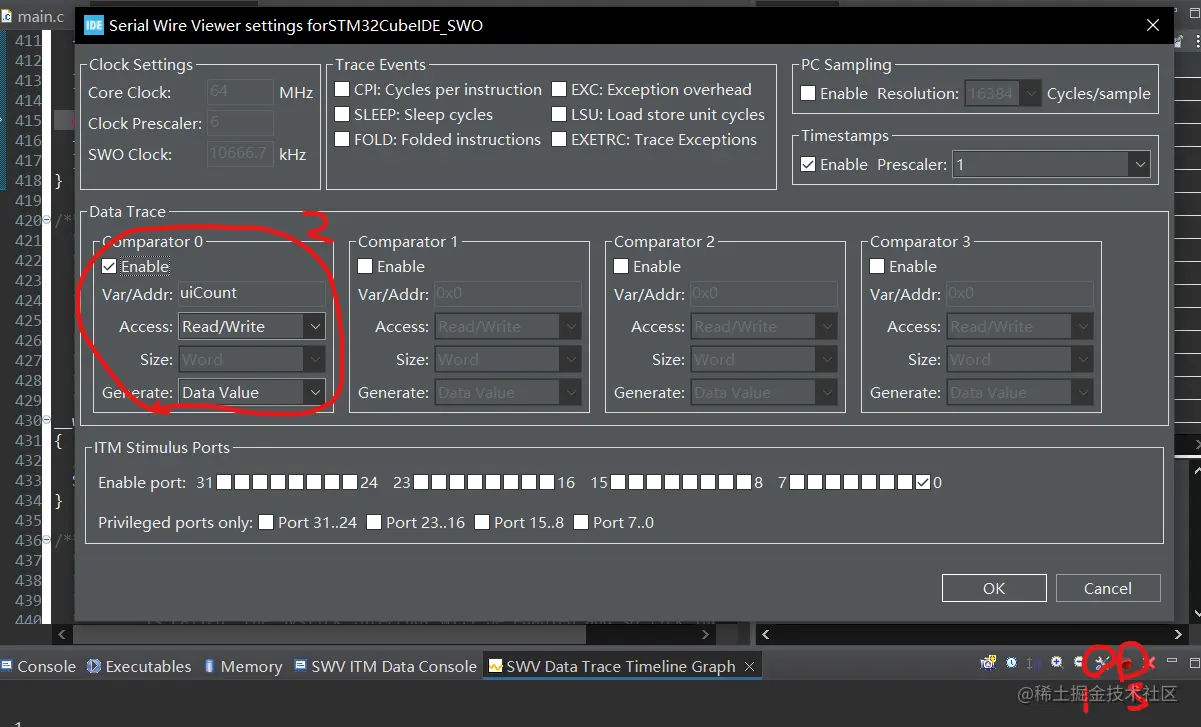Switch to the Memory tab
This screenshot has height=727, width=1201.
[243, 666]
